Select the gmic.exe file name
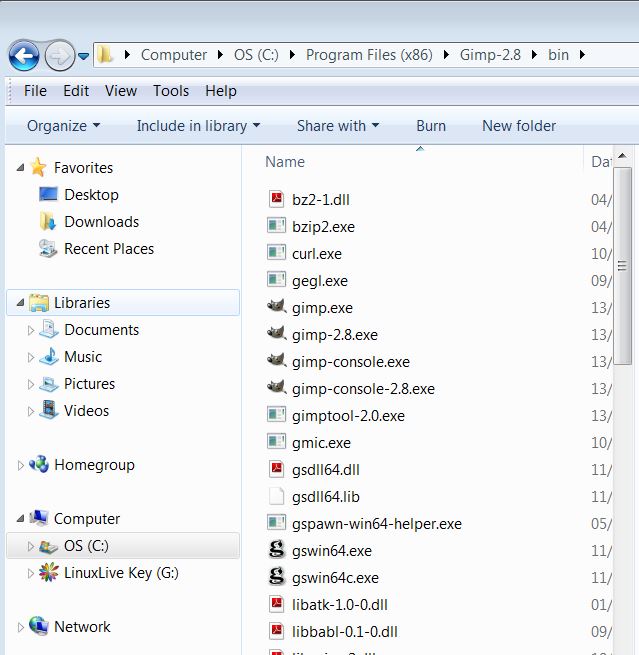The width and height of the screenshot is (639, 655). 321,443
